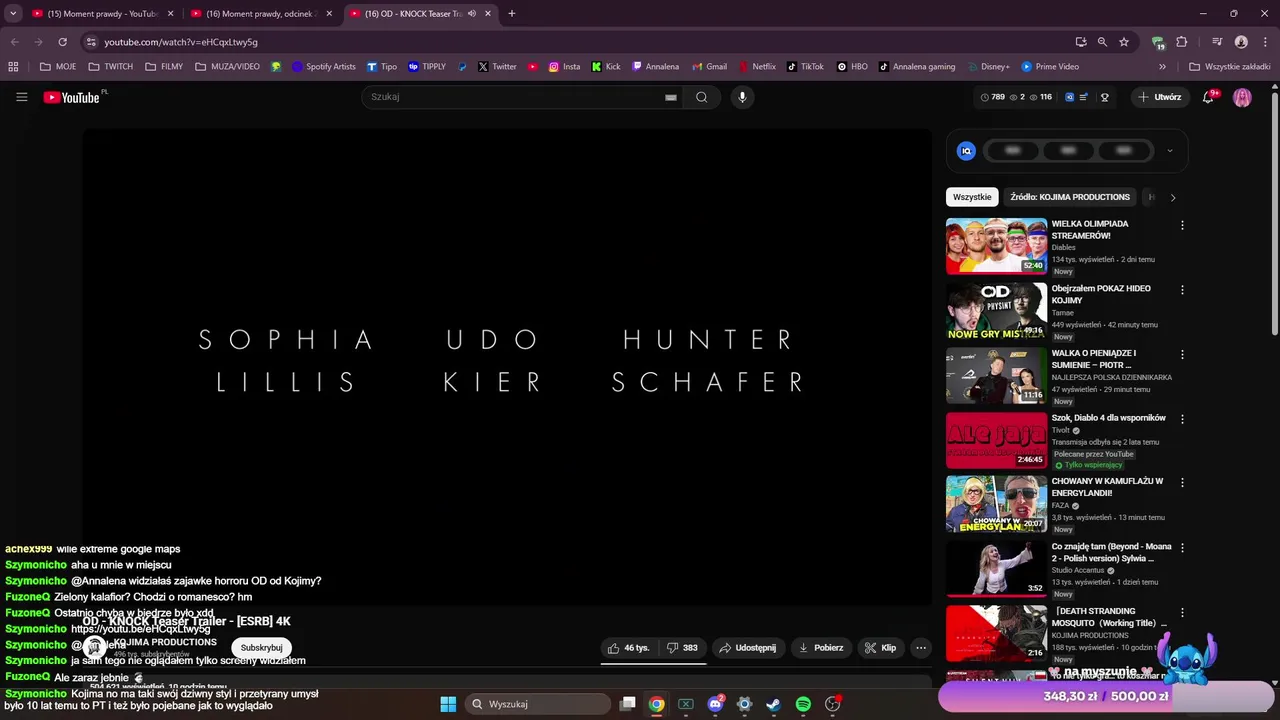Click the install/cast screen icon in the address bar
The height and width of the screenshot is (720, 1280).
pos(1081,42)
